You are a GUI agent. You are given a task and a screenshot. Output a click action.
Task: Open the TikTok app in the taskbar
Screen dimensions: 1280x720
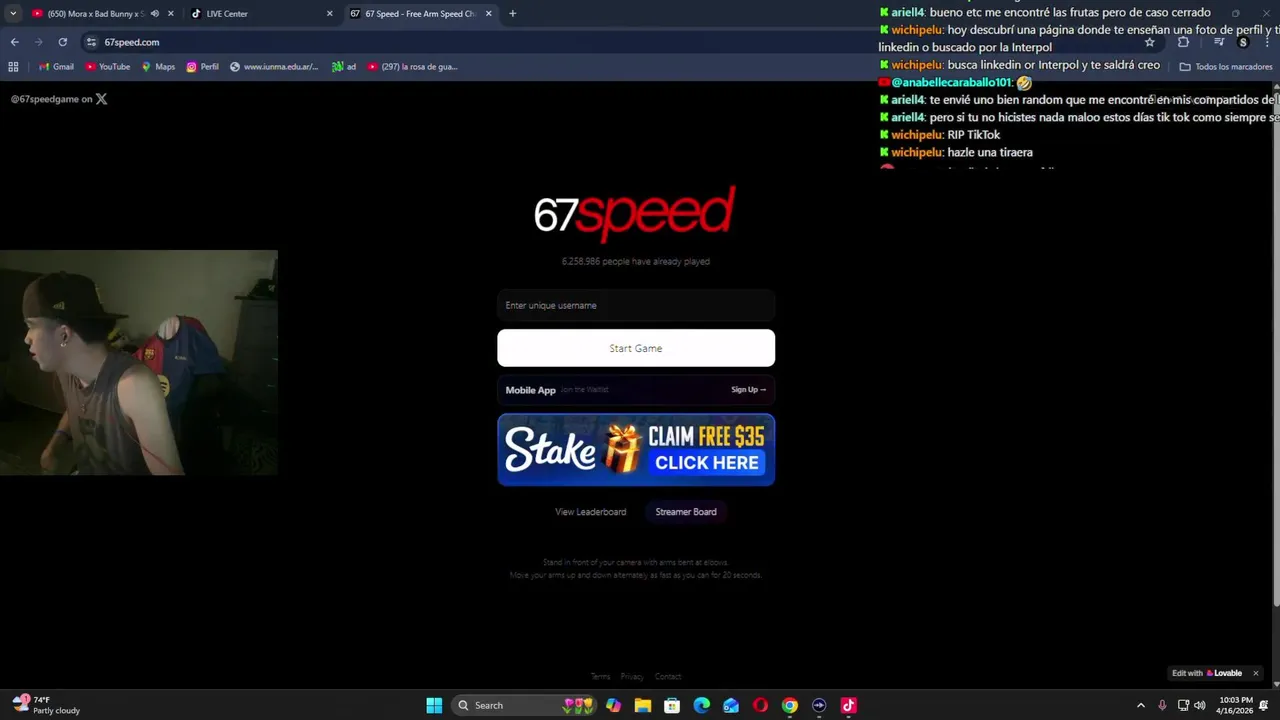[x=848, y=705]
